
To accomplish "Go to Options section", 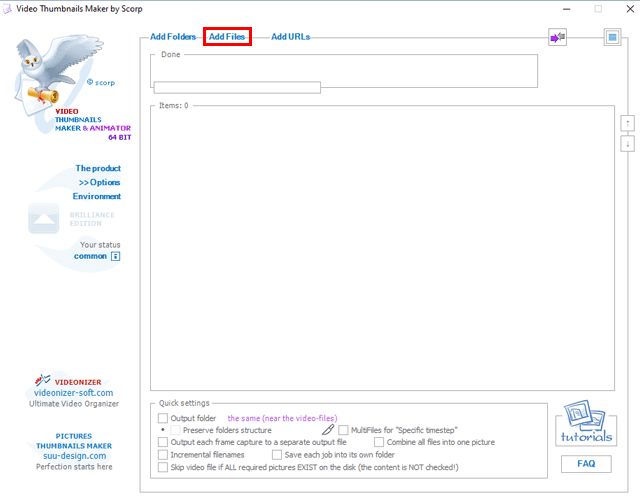I will pyautogui.click(x=100, y=182).
